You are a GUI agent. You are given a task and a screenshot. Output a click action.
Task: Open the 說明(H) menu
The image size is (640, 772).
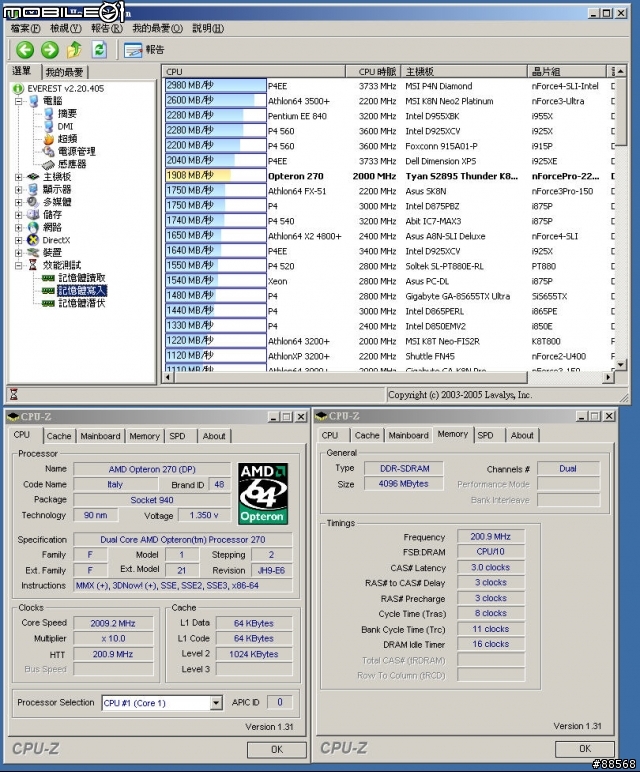coord(208,29)
